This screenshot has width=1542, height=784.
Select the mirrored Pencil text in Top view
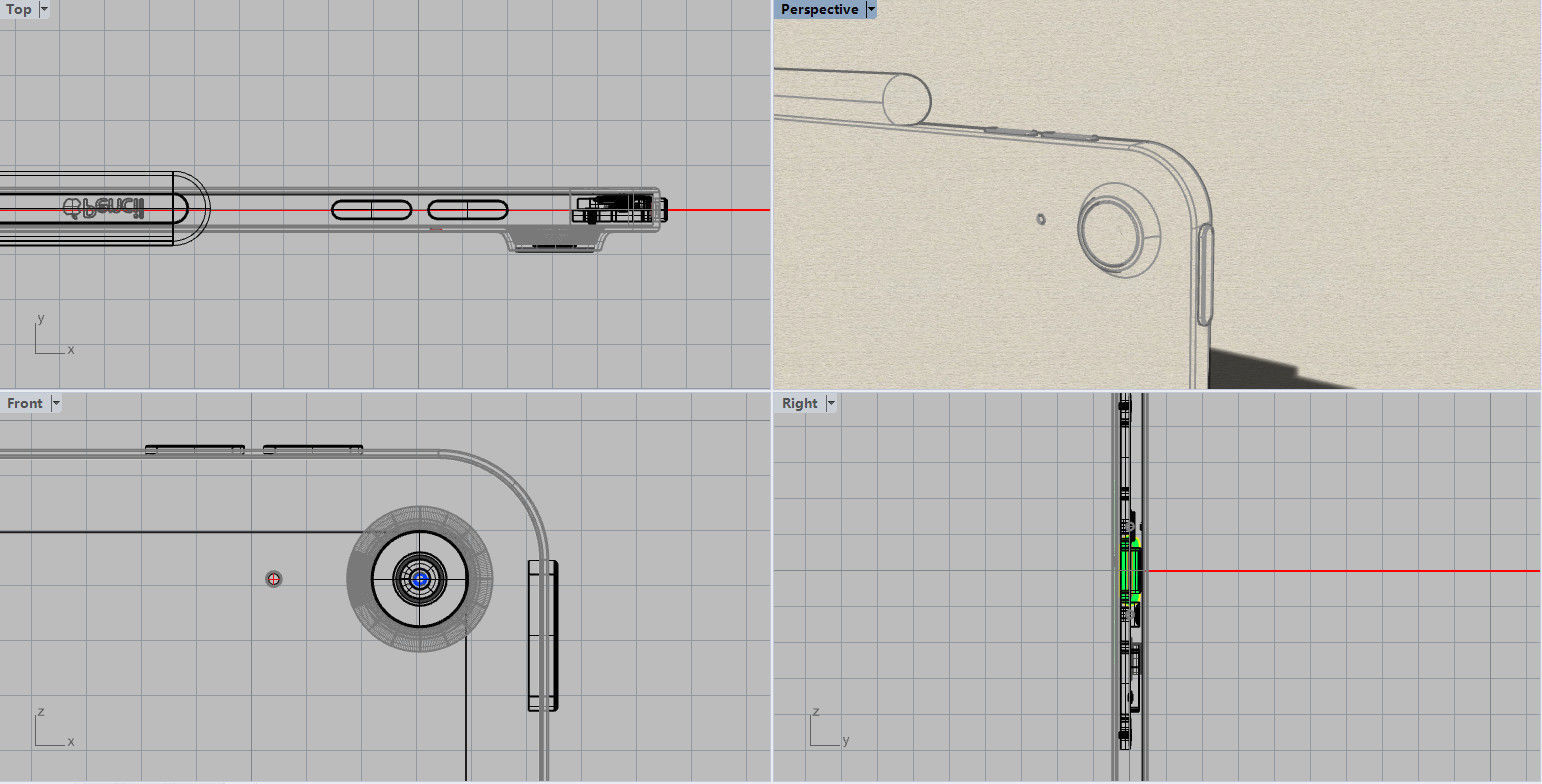tap(104, 208)
